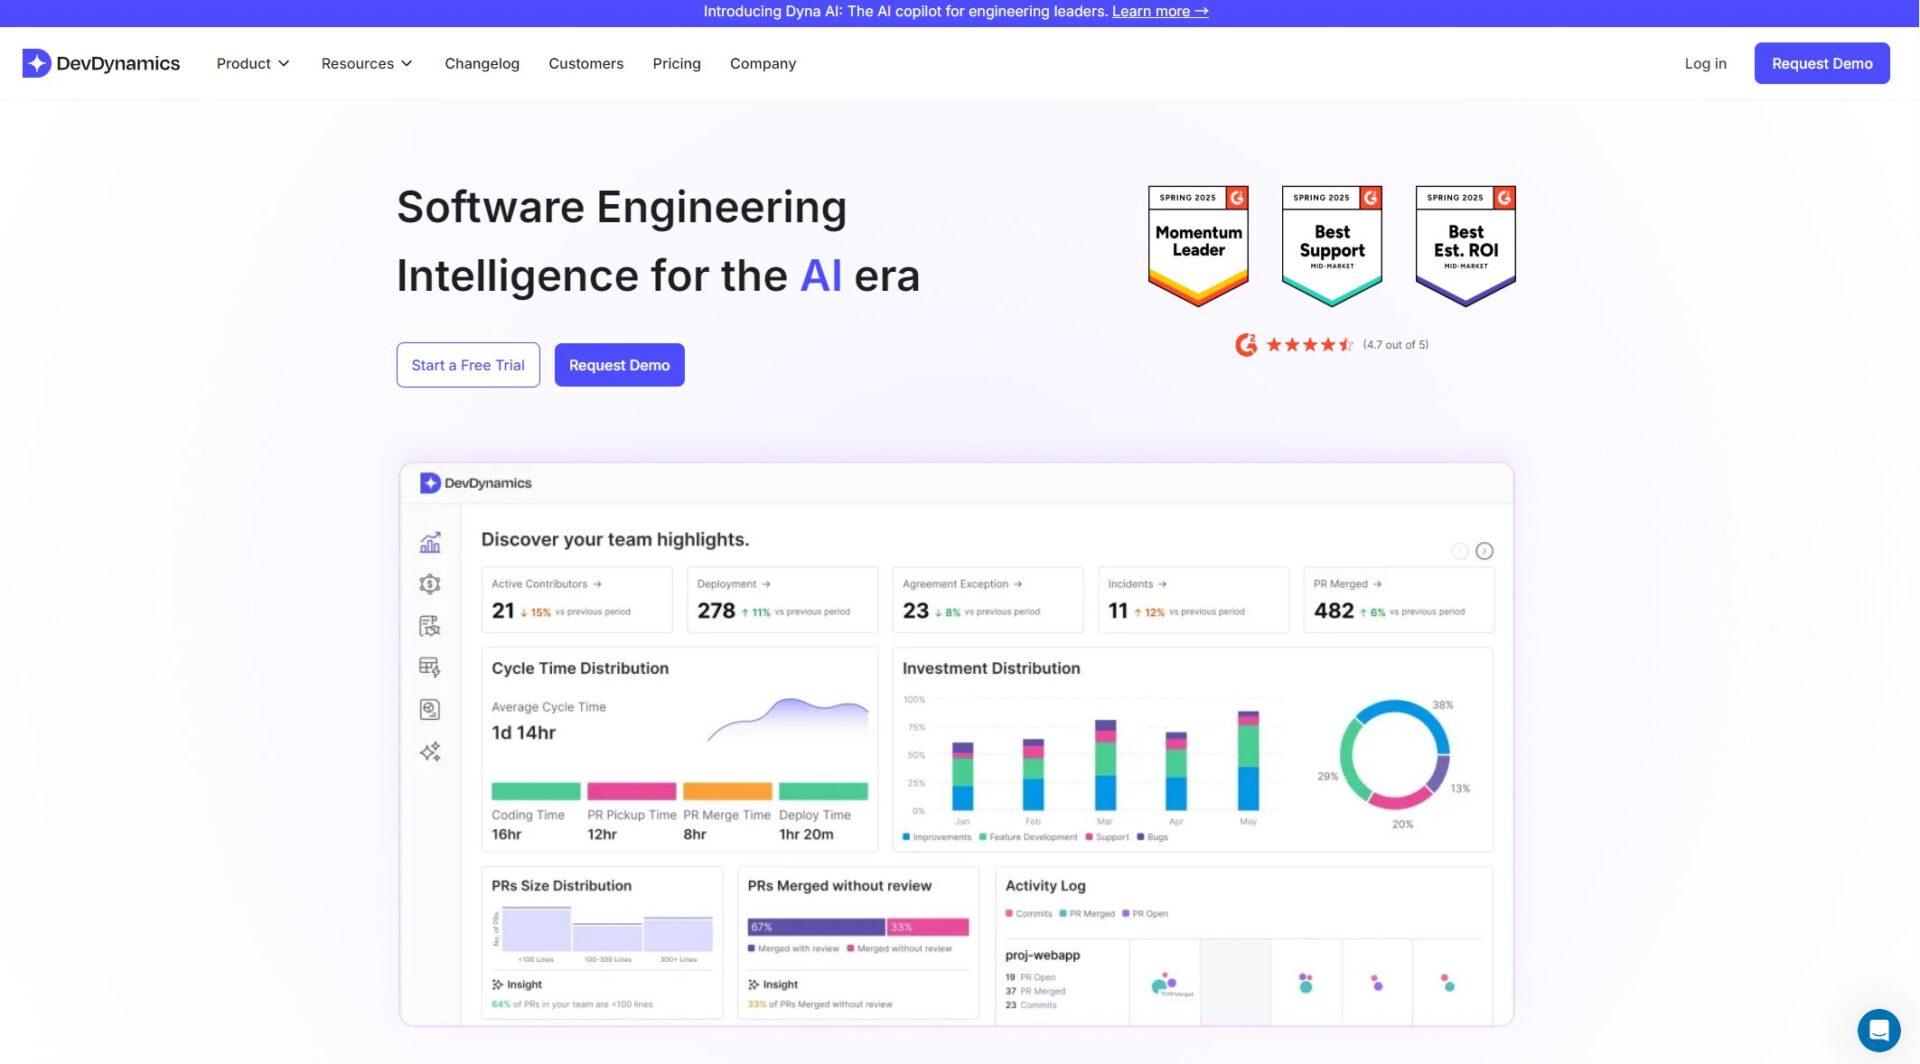Toggle the Commits legend in Activity Log
This screenshot has width=1920, height=1064.
[1028, 913]
